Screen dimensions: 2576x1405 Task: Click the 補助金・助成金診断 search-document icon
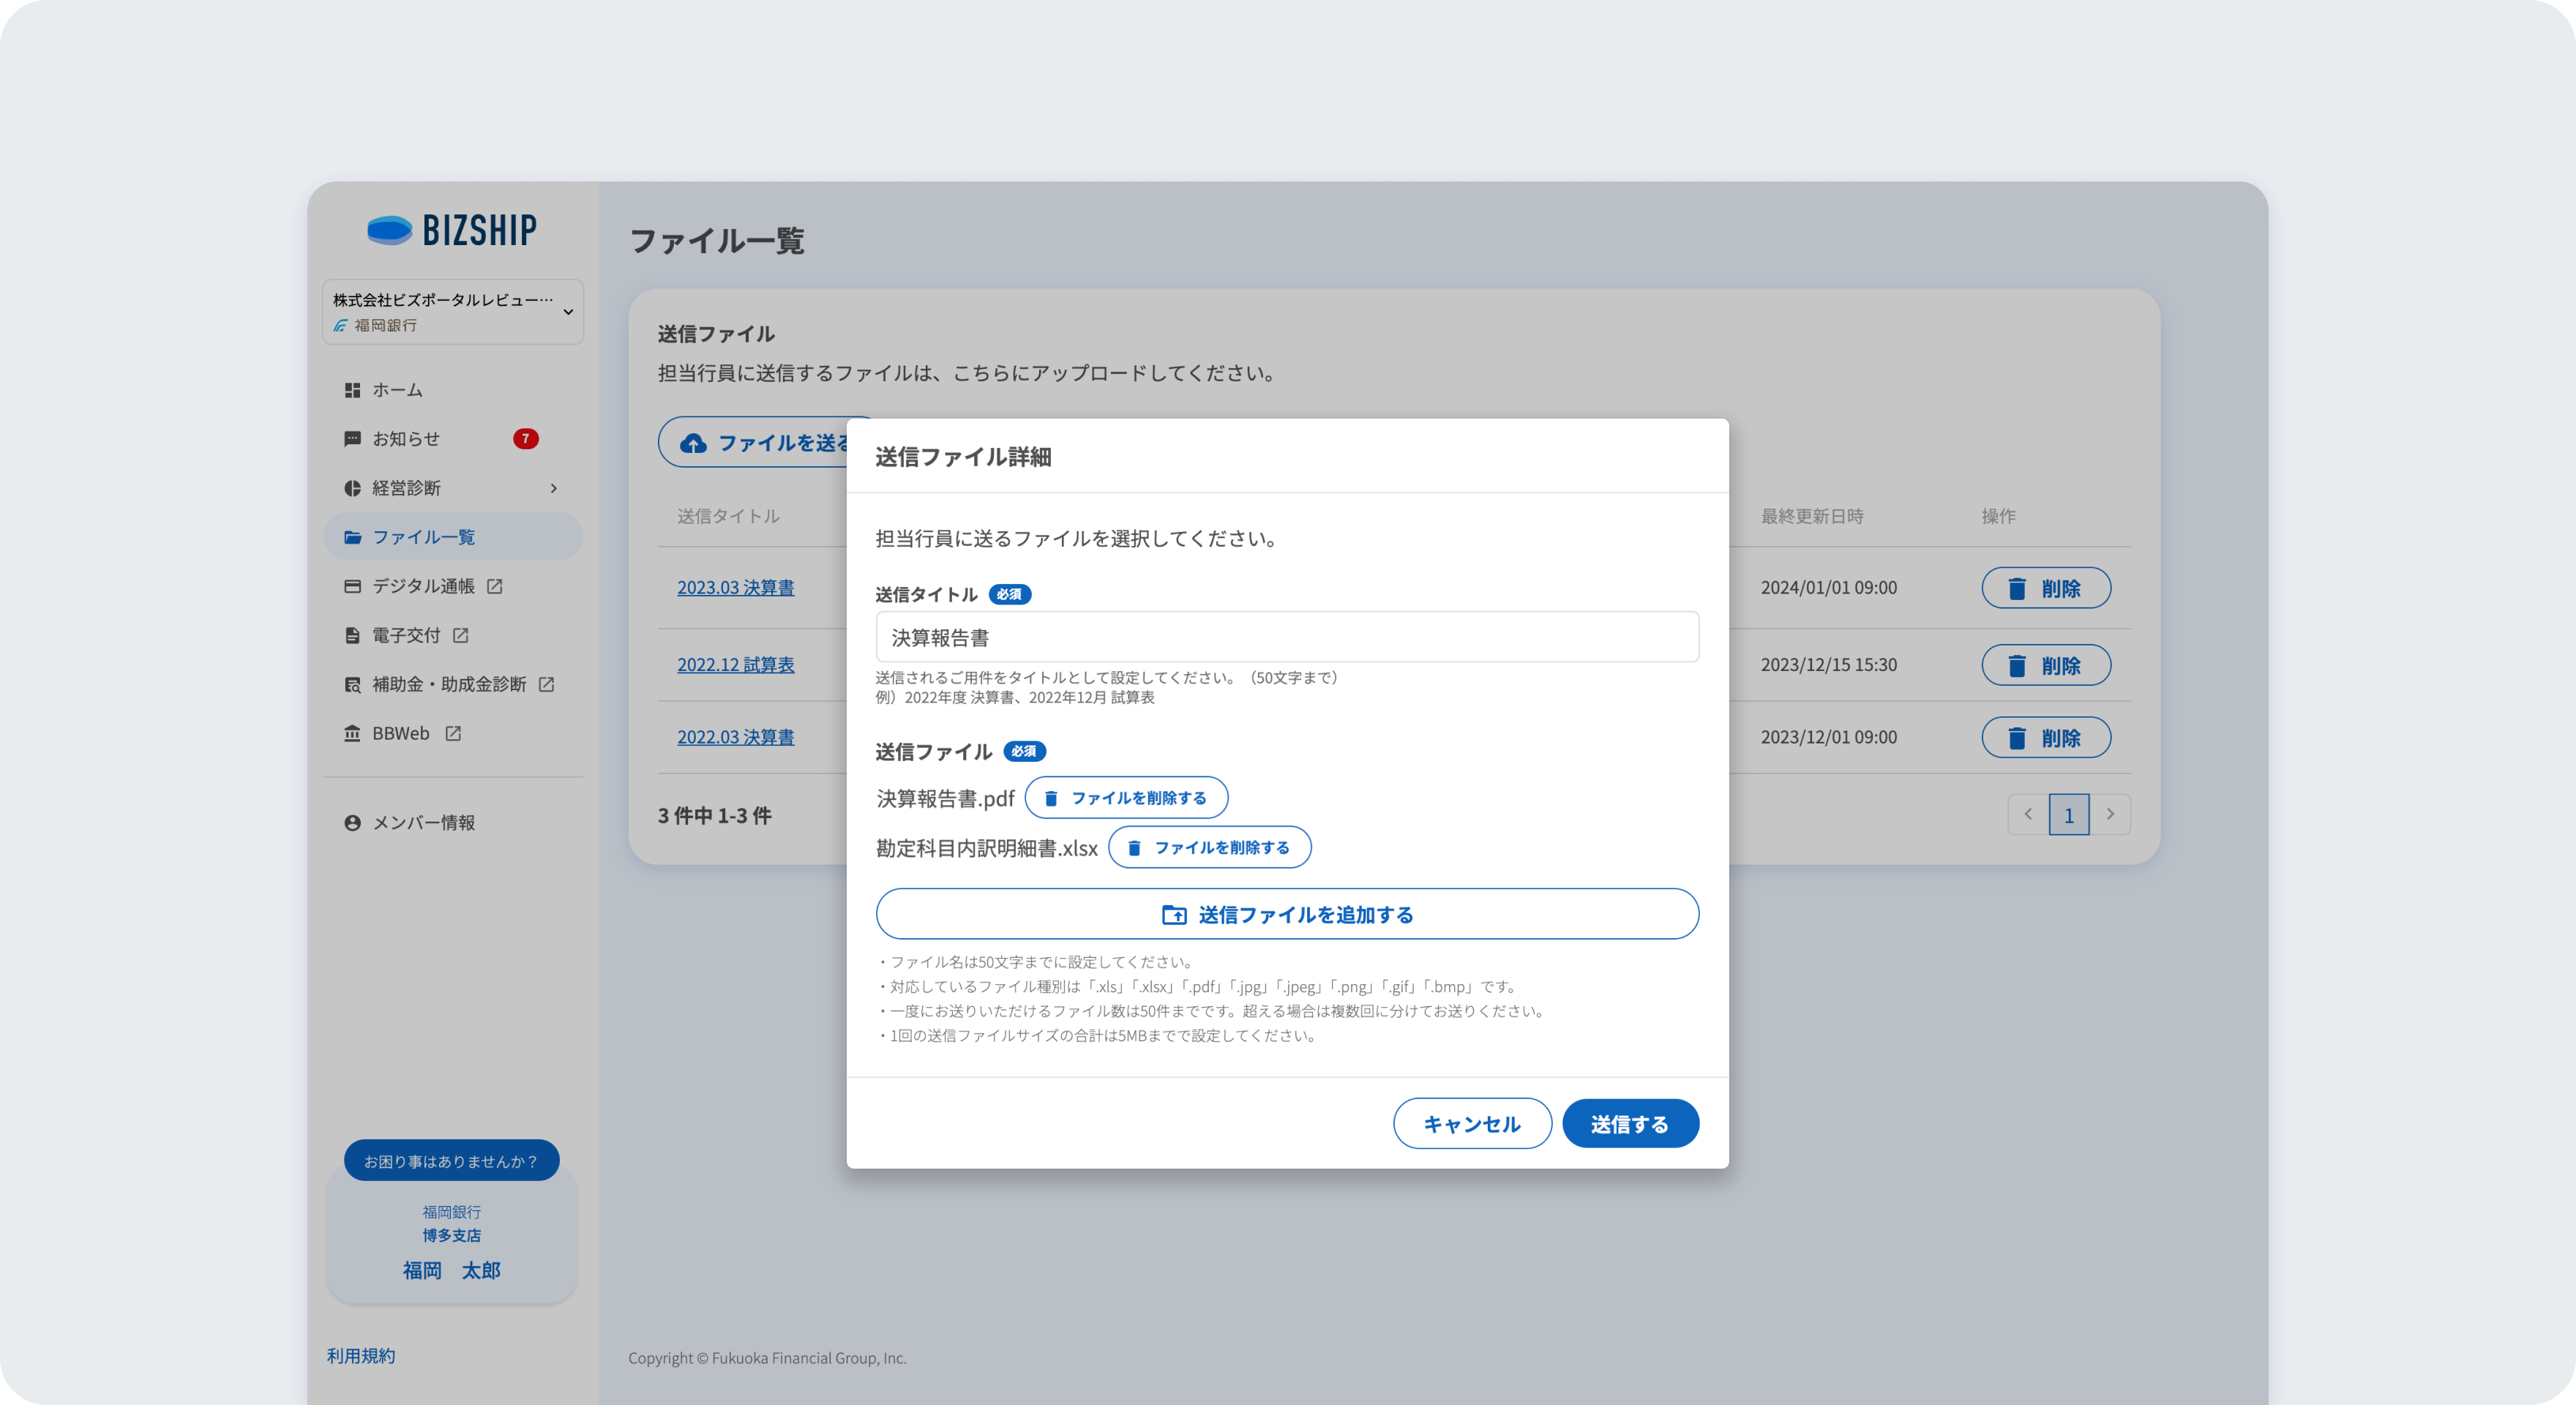[352, 684]
